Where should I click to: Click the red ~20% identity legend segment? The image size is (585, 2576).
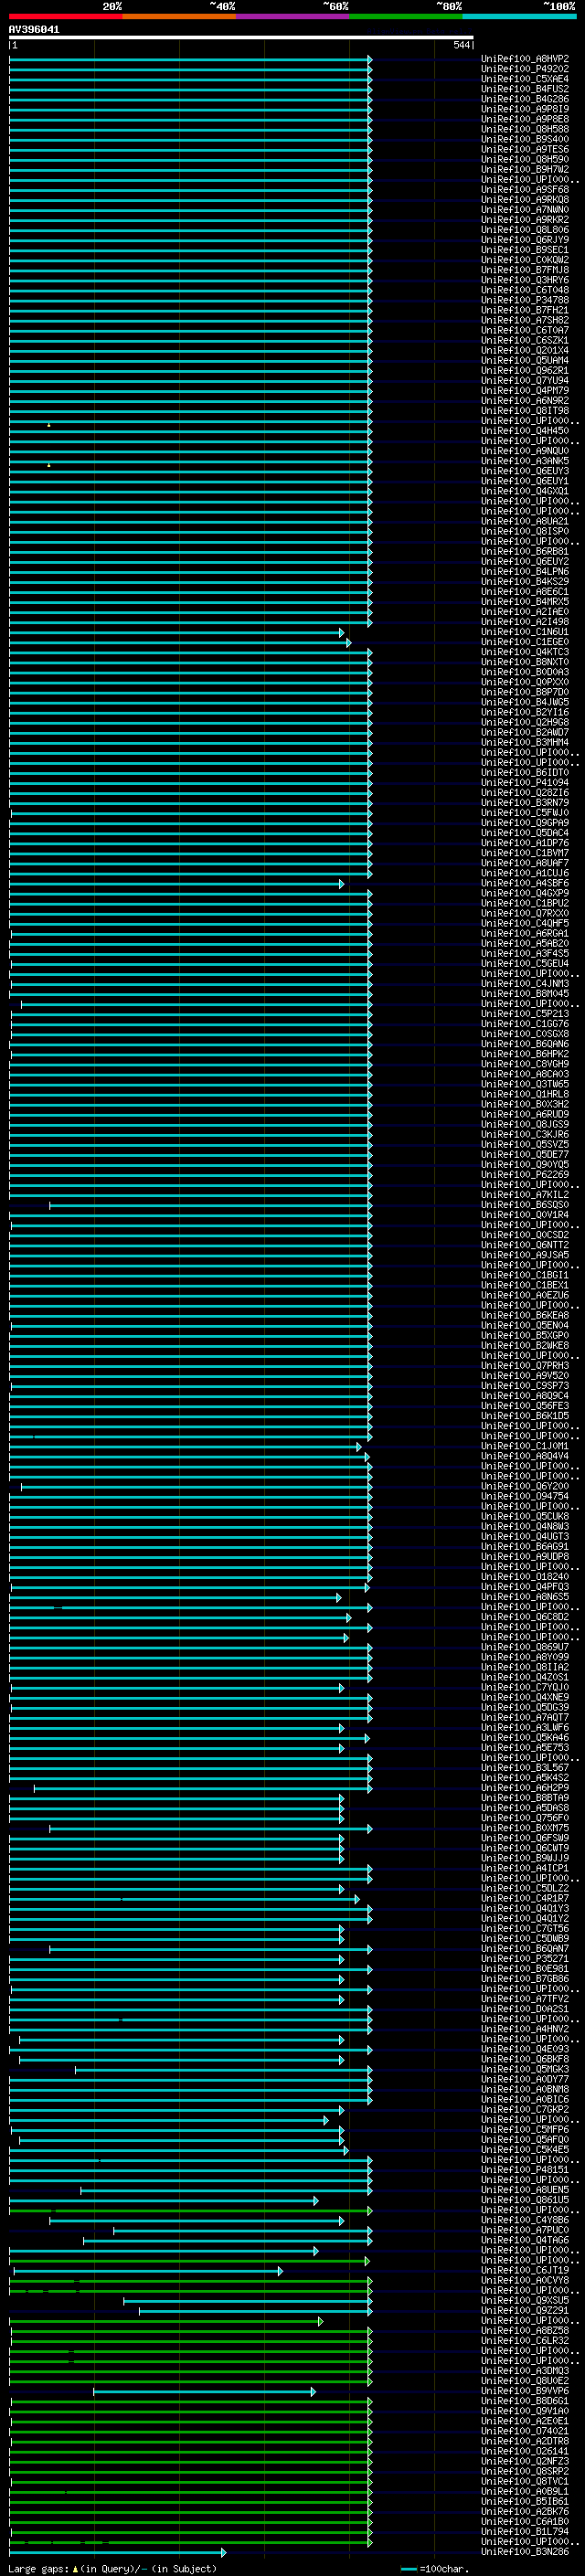[66, 16]
